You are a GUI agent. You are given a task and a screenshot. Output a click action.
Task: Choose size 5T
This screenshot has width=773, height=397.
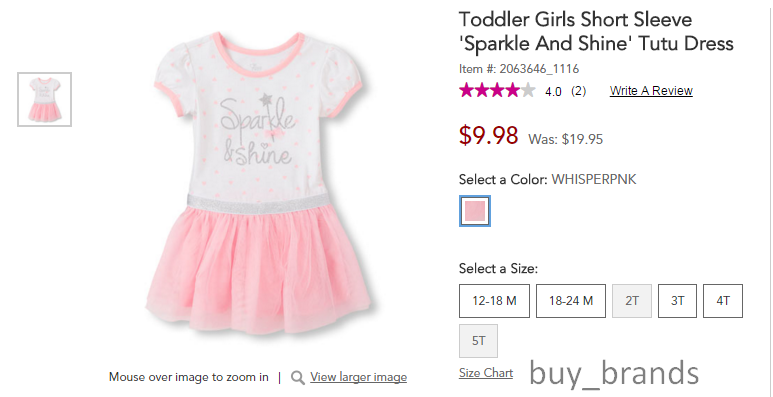click(x=478, y=341)
